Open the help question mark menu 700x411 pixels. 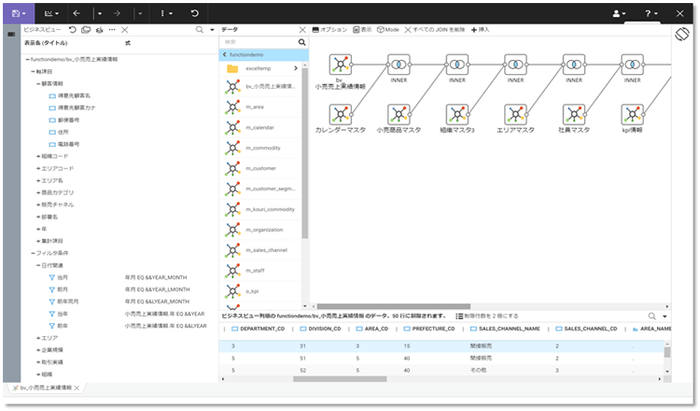(651, 13)
